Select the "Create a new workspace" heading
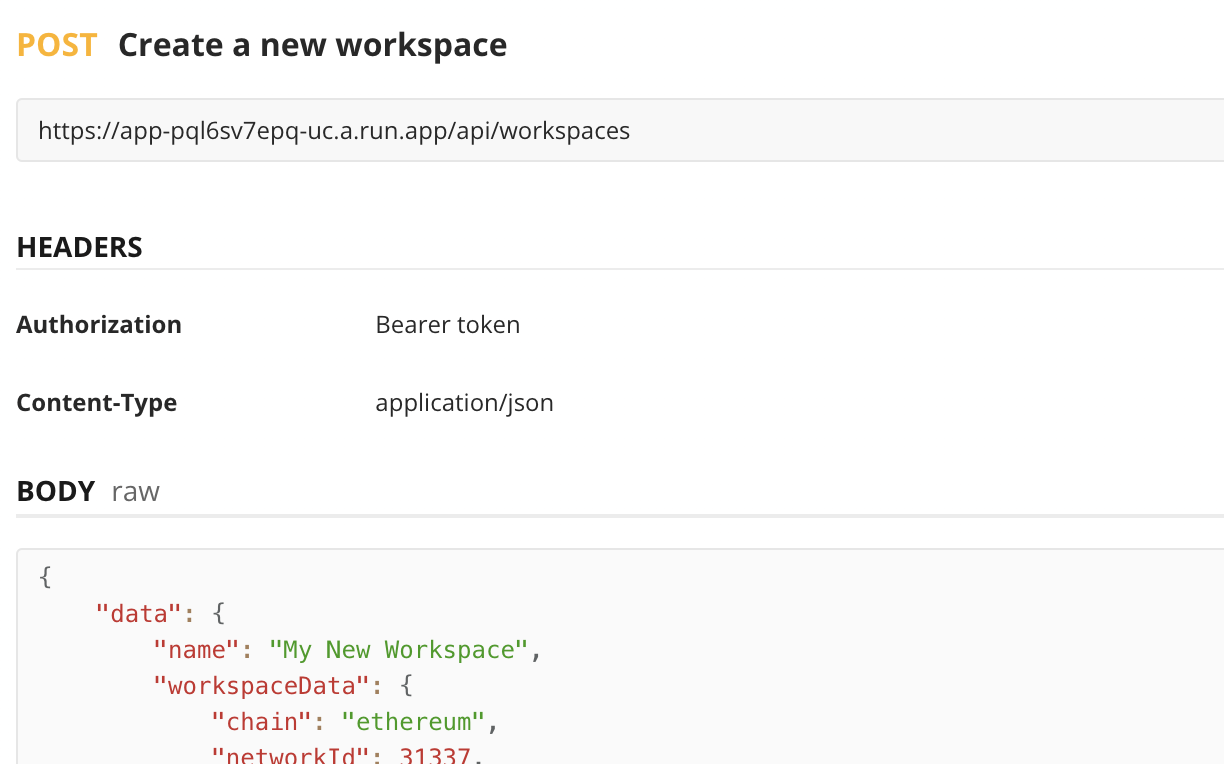The image size is (1224, 764). tap(312, 45)
